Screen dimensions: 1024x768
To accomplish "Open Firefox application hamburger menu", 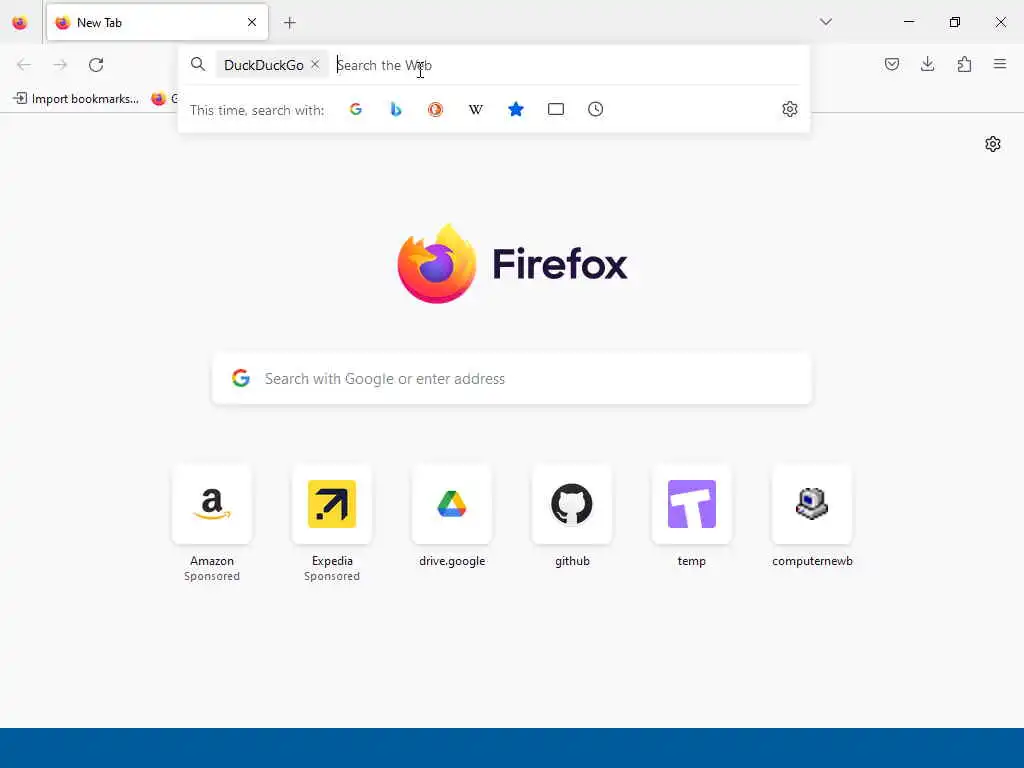I will (1000, 64).
